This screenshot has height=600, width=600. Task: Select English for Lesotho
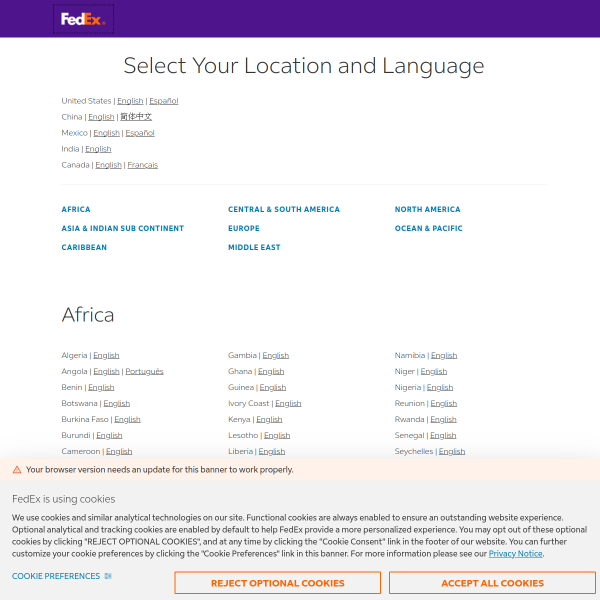pos(277,436)
